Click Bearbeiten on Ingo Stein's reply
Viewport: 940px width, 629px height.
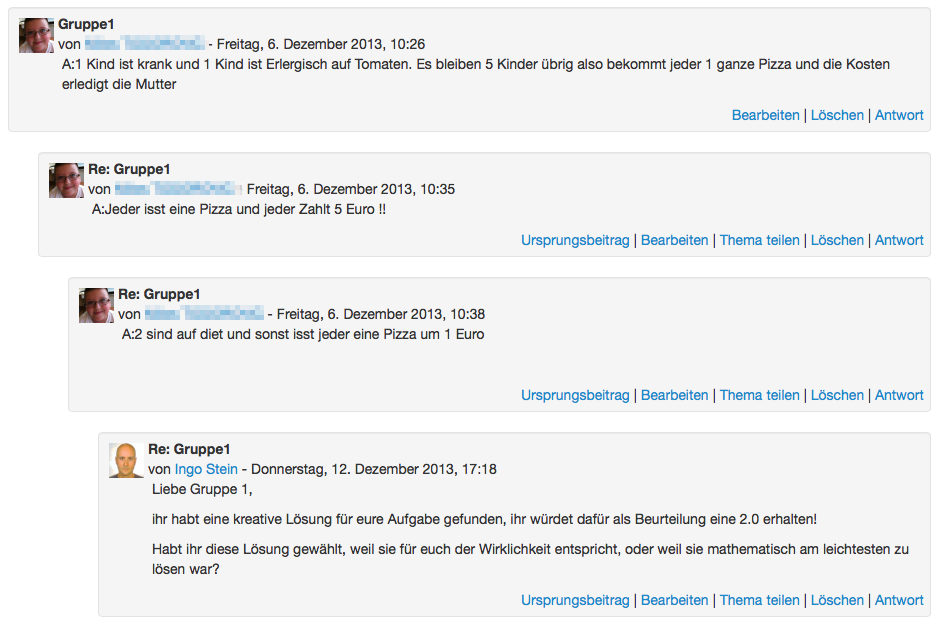[x=674, y=600]
